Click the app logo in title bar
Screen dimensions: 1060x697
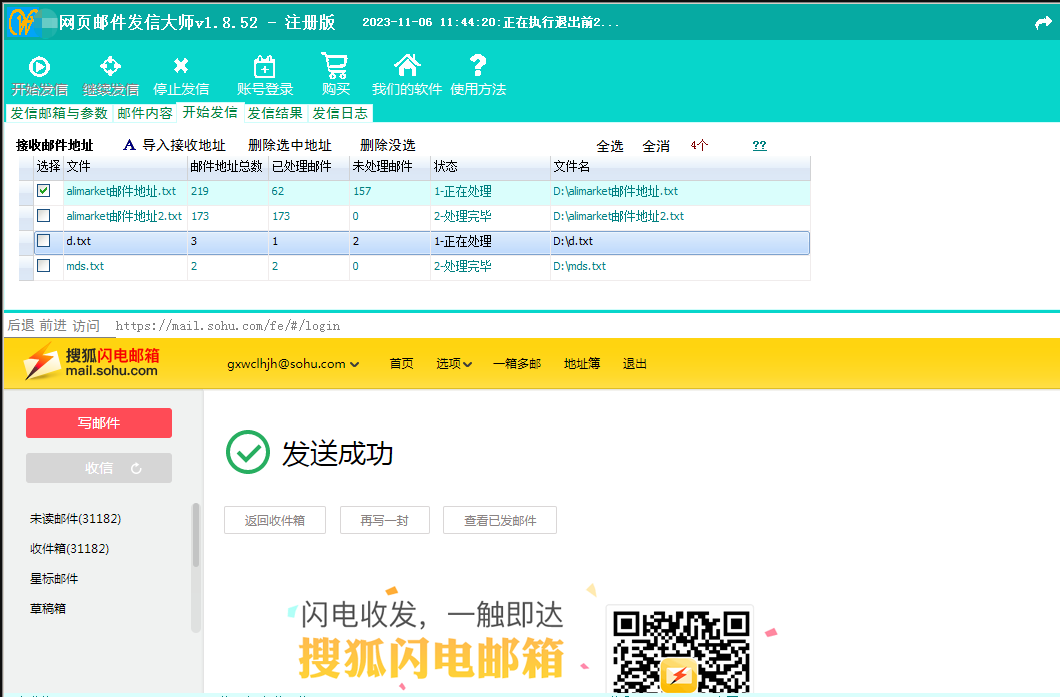point(24,22)
